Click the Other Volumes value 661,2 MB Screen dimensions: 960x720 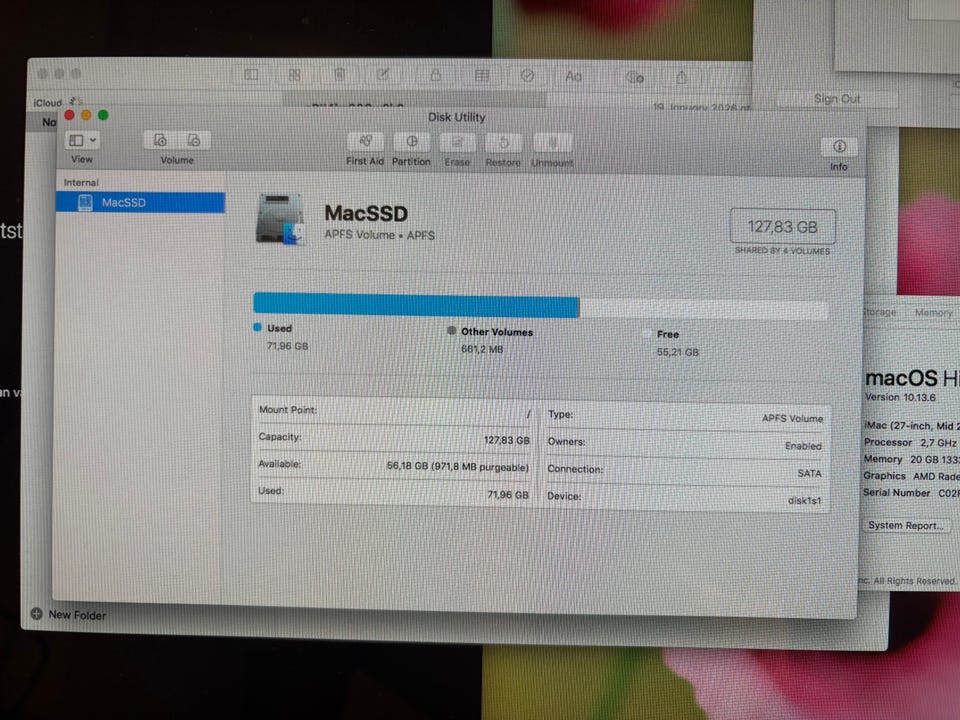click(482, 349)
